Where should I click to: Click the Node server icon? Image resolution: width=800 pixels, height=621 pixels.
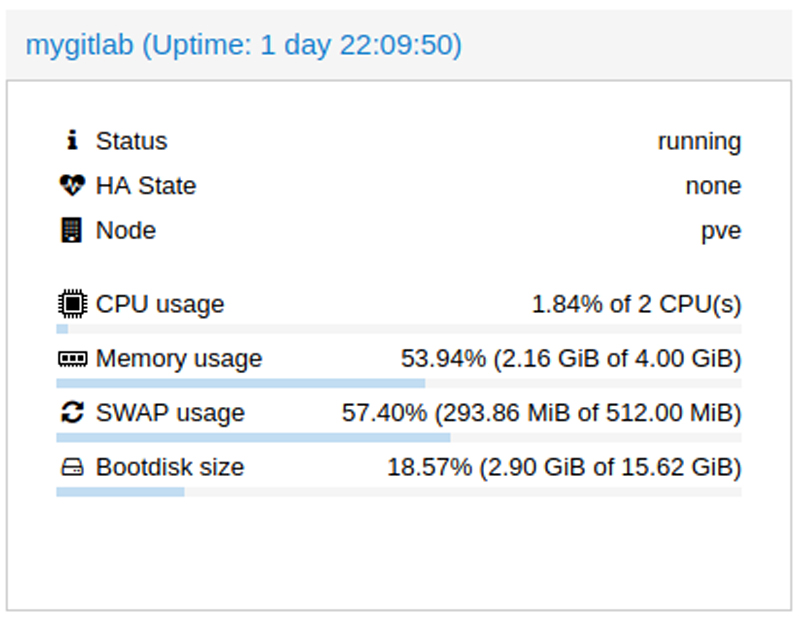(72, 230)
